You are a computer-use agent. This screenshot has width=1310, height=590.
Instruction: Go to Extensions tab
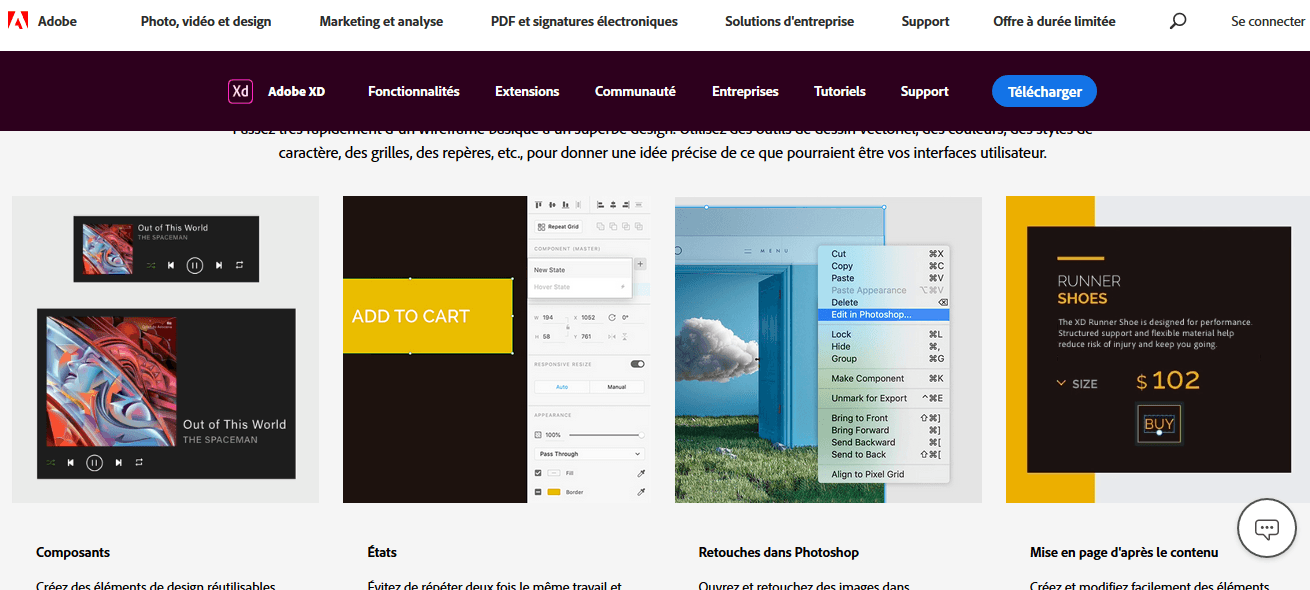coord(527,91)
